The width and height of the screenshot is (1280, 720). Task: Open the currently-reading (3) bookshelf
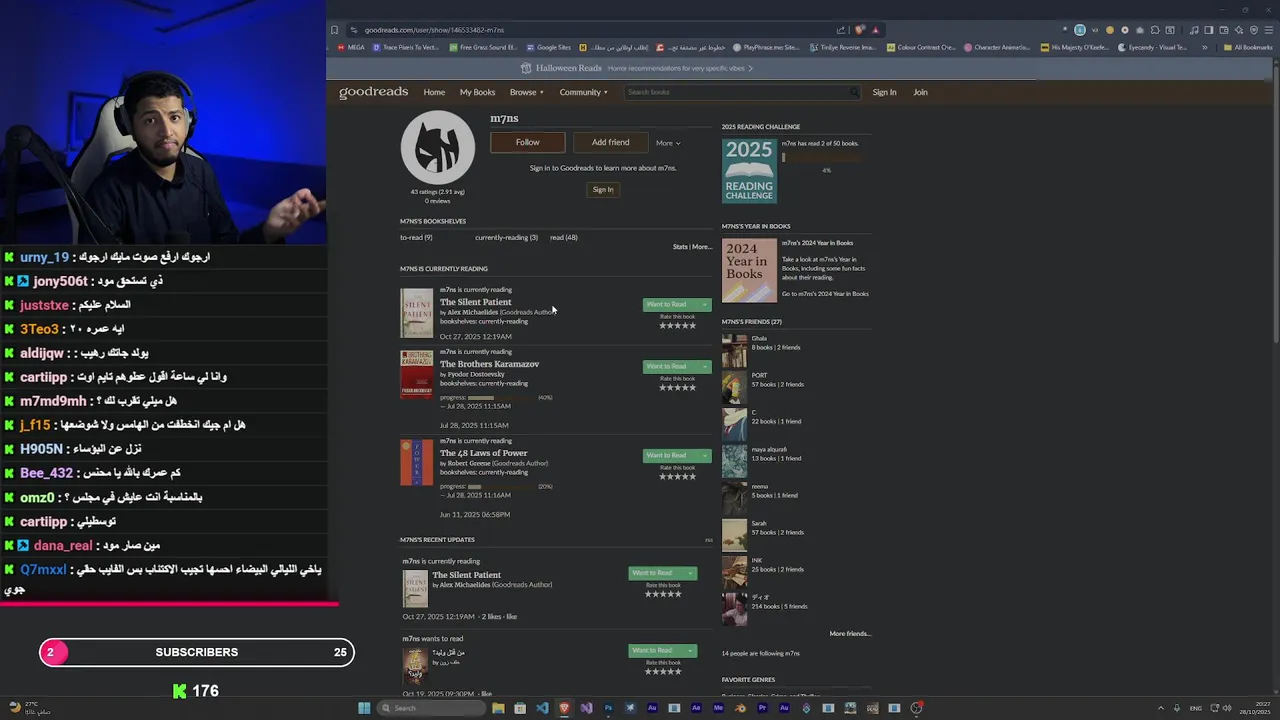tap(506, 237)
